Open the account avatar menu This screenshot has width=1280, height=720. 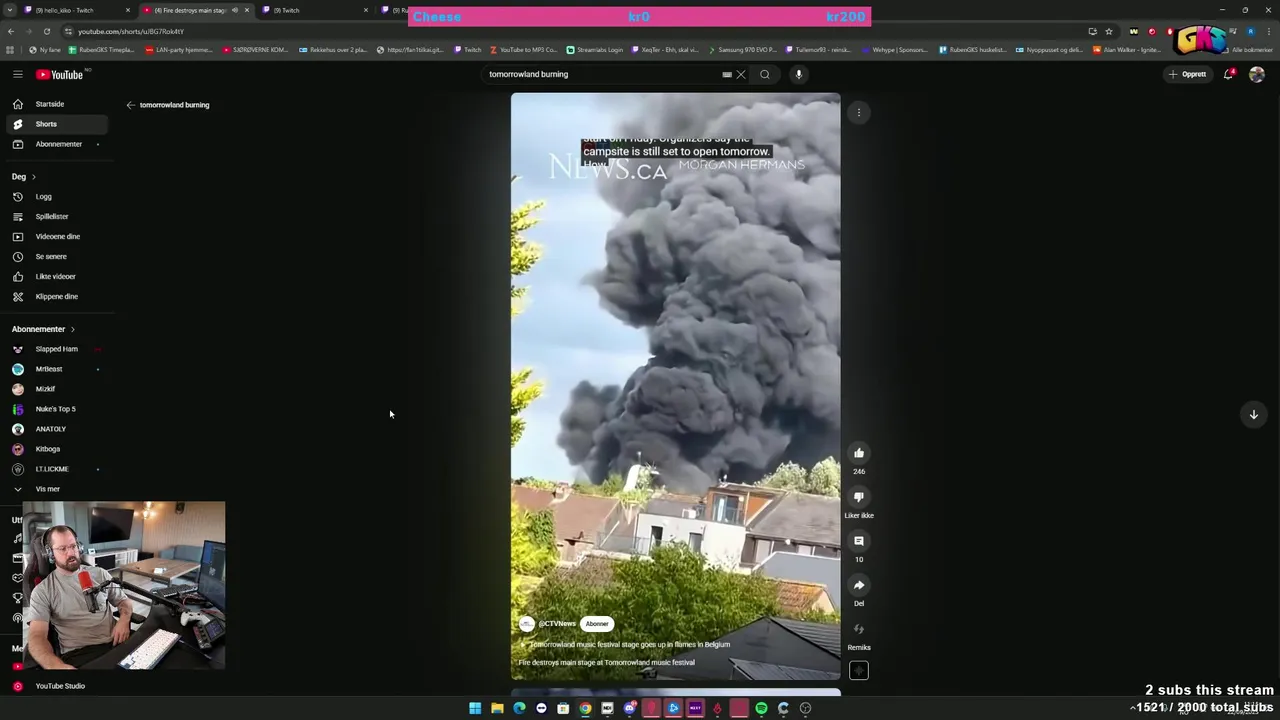[x=1257, y=74]
